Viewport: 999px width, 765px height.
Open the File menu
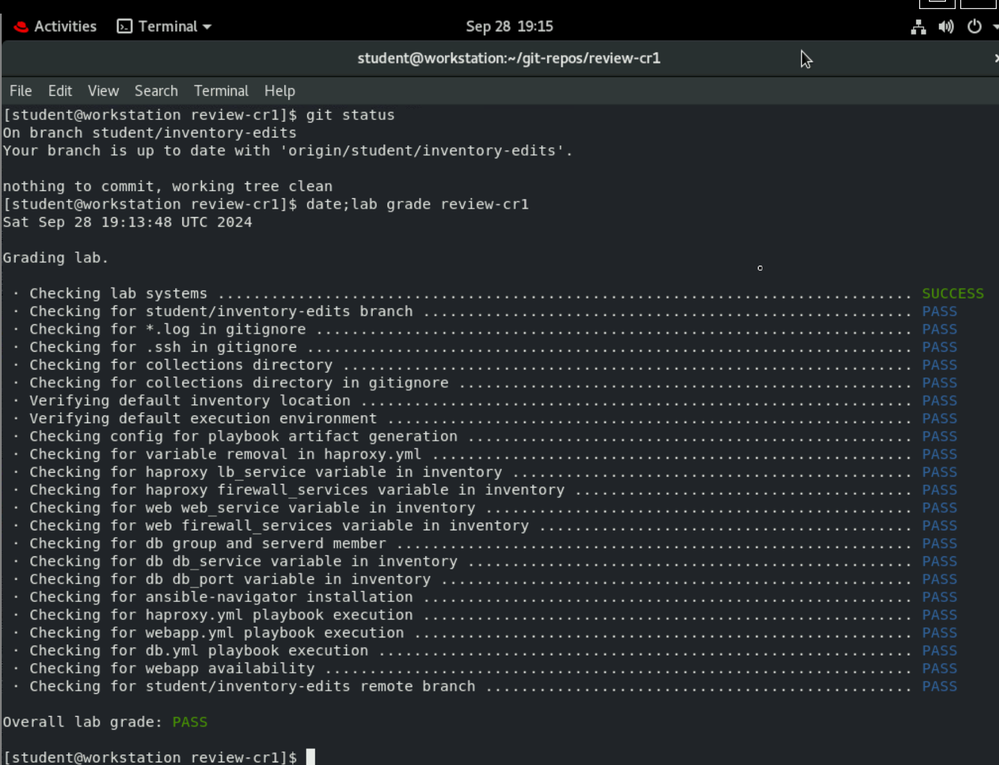21,91
